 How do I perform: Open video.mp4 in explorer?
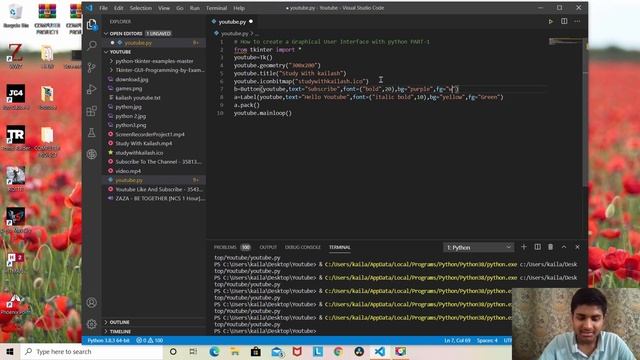(128, 171)
